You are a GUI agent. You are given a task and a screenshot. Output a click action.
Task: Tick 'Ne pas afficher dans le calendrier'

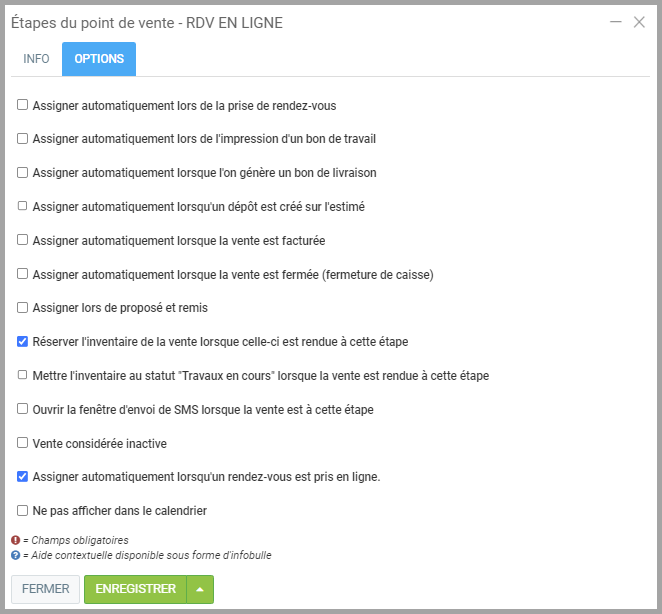[x=23, y=510]
